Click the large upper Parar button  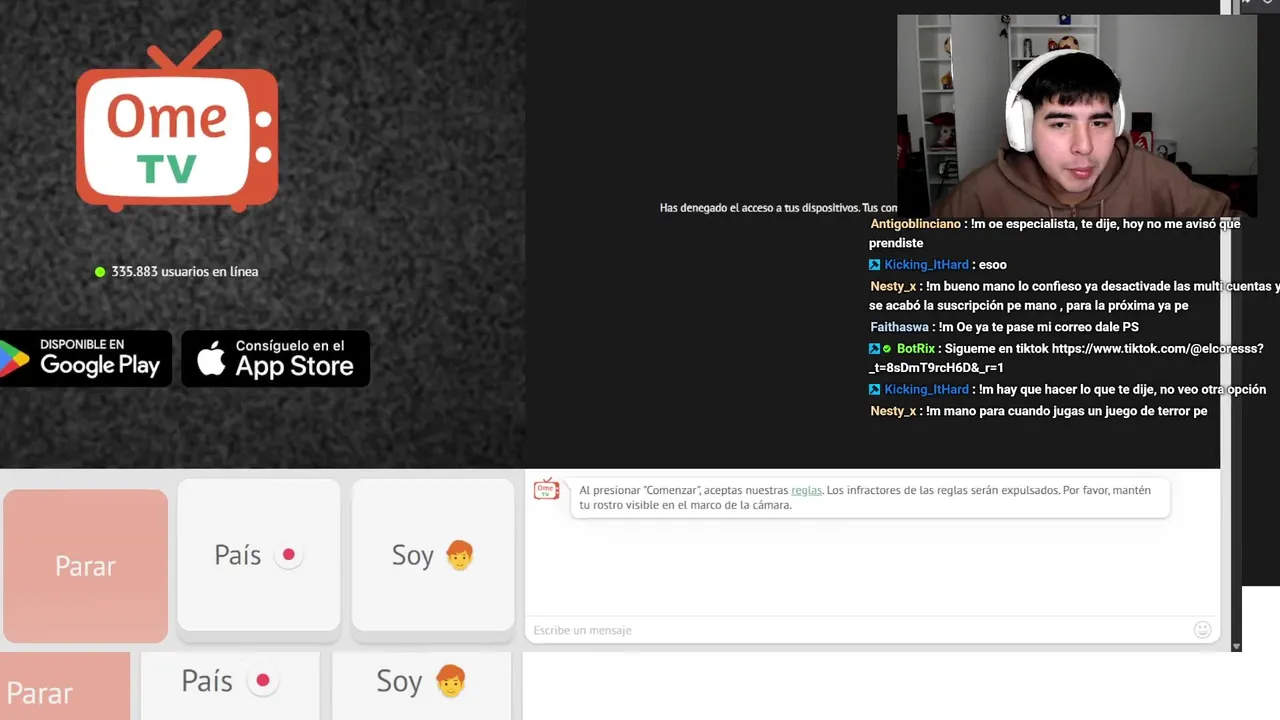[x=85, y=566]
